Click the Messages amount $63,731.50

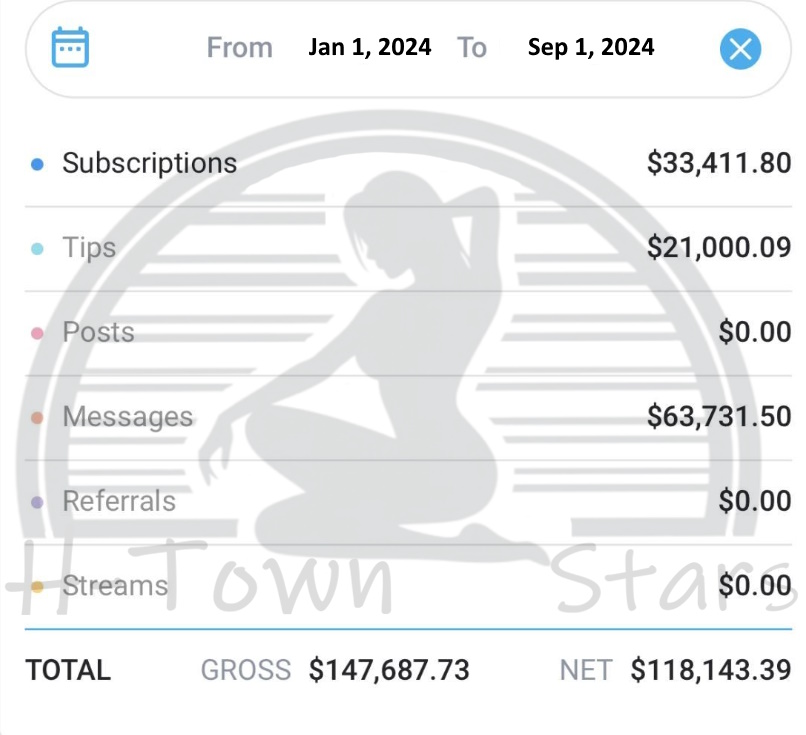pyautogui.click(x=718, y=417)
